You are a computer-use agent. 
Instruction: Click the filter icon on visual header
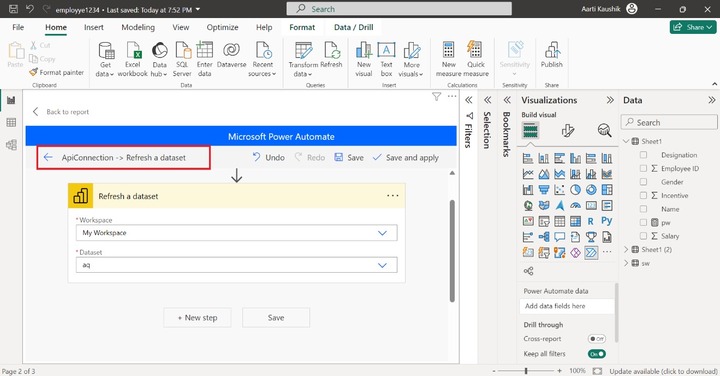(436, 96)
